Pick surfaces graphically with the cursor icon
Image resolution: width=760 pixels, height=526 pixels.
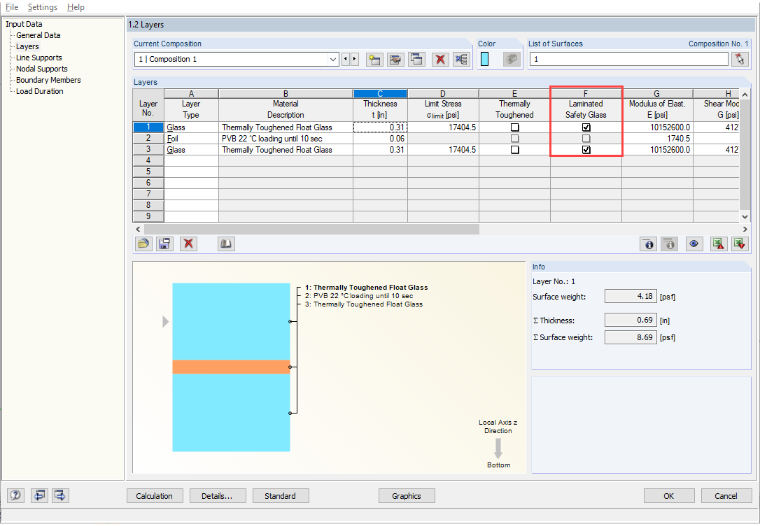point(740,59)
